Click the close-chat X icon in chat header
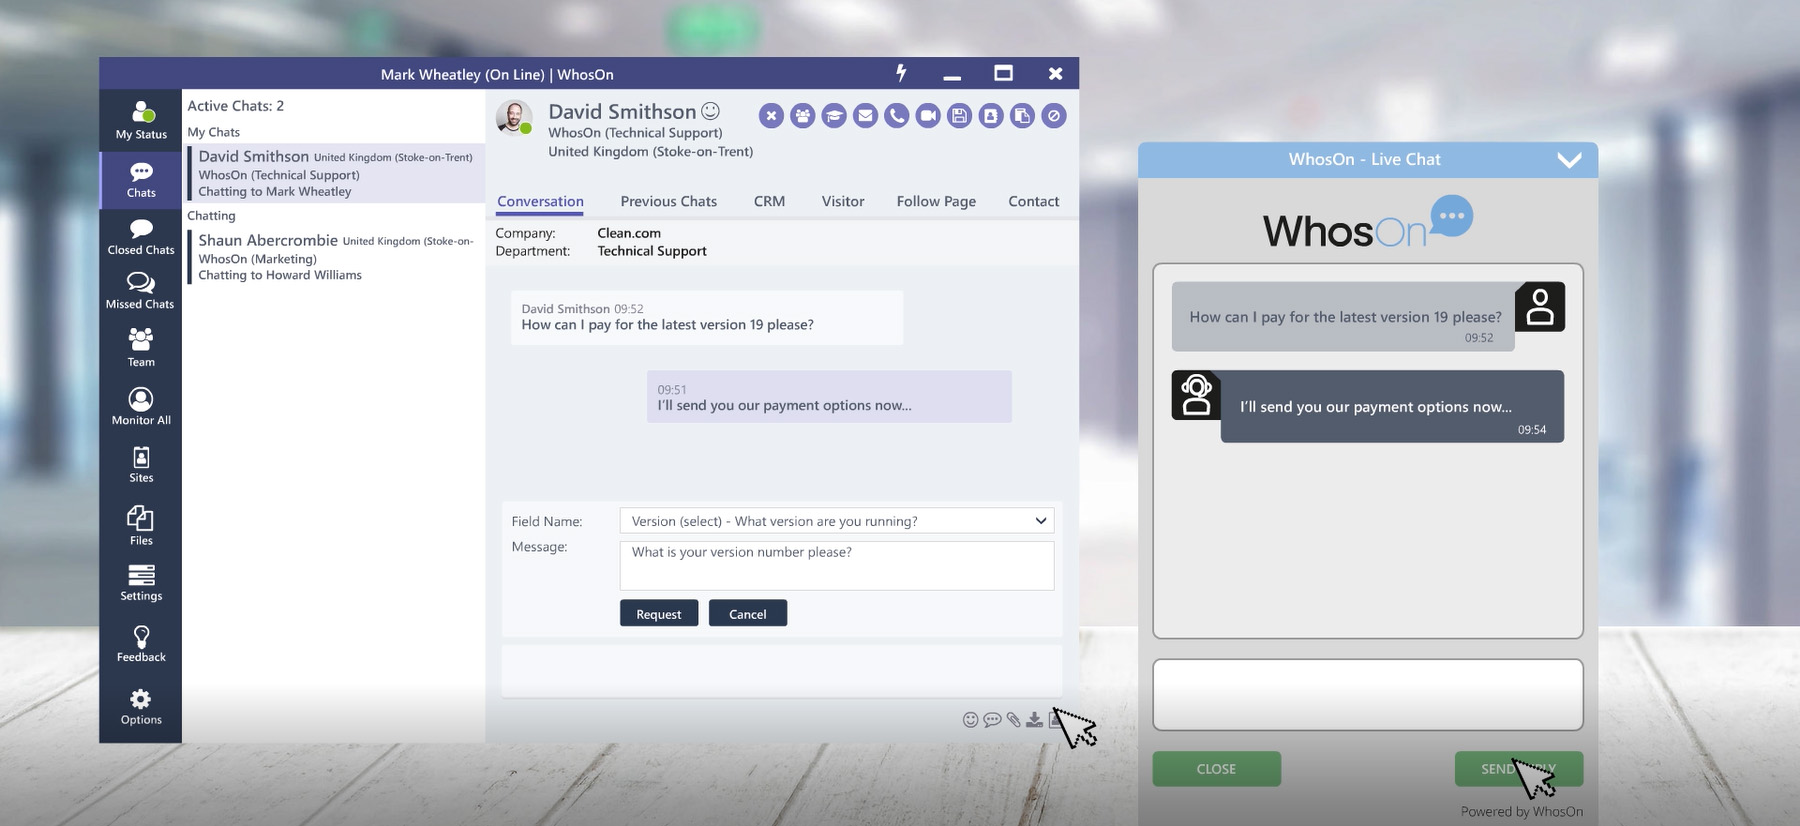 coord(771,116)
